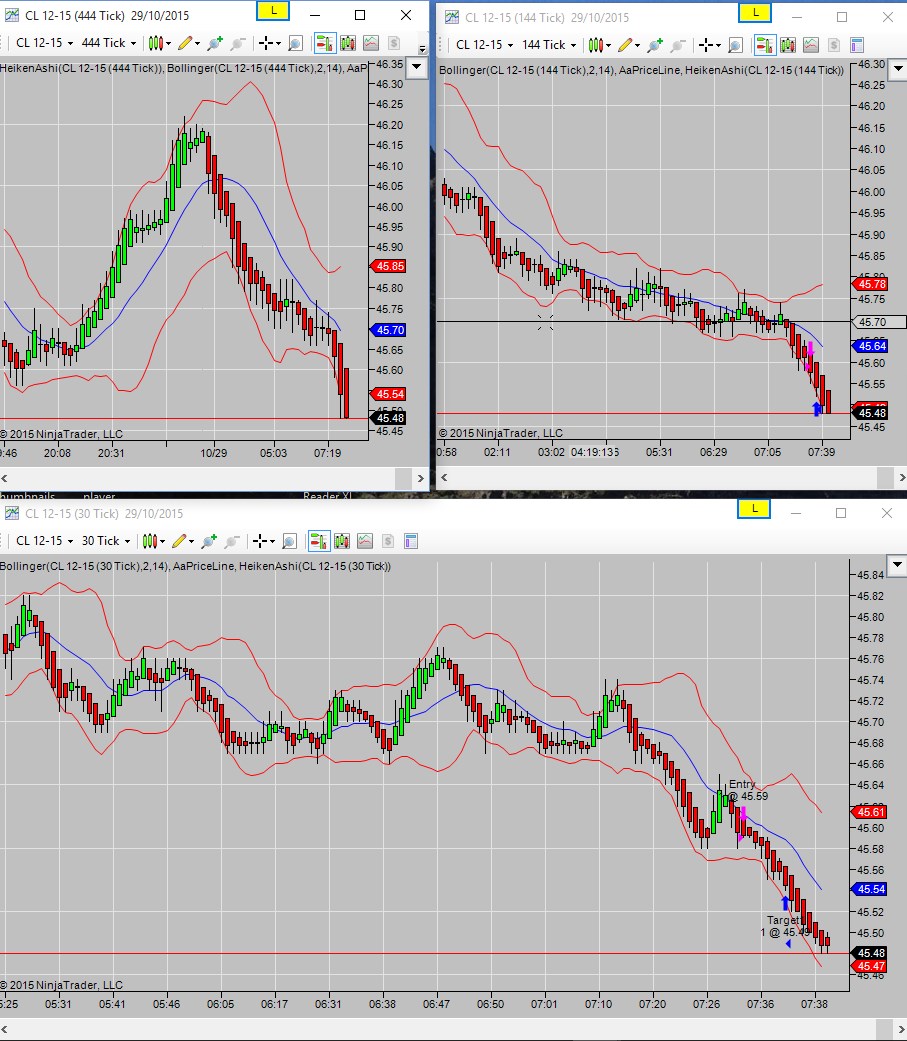
Task: Select crosshair cursor tool in 444 Tick window
Action: pos(269,43)
